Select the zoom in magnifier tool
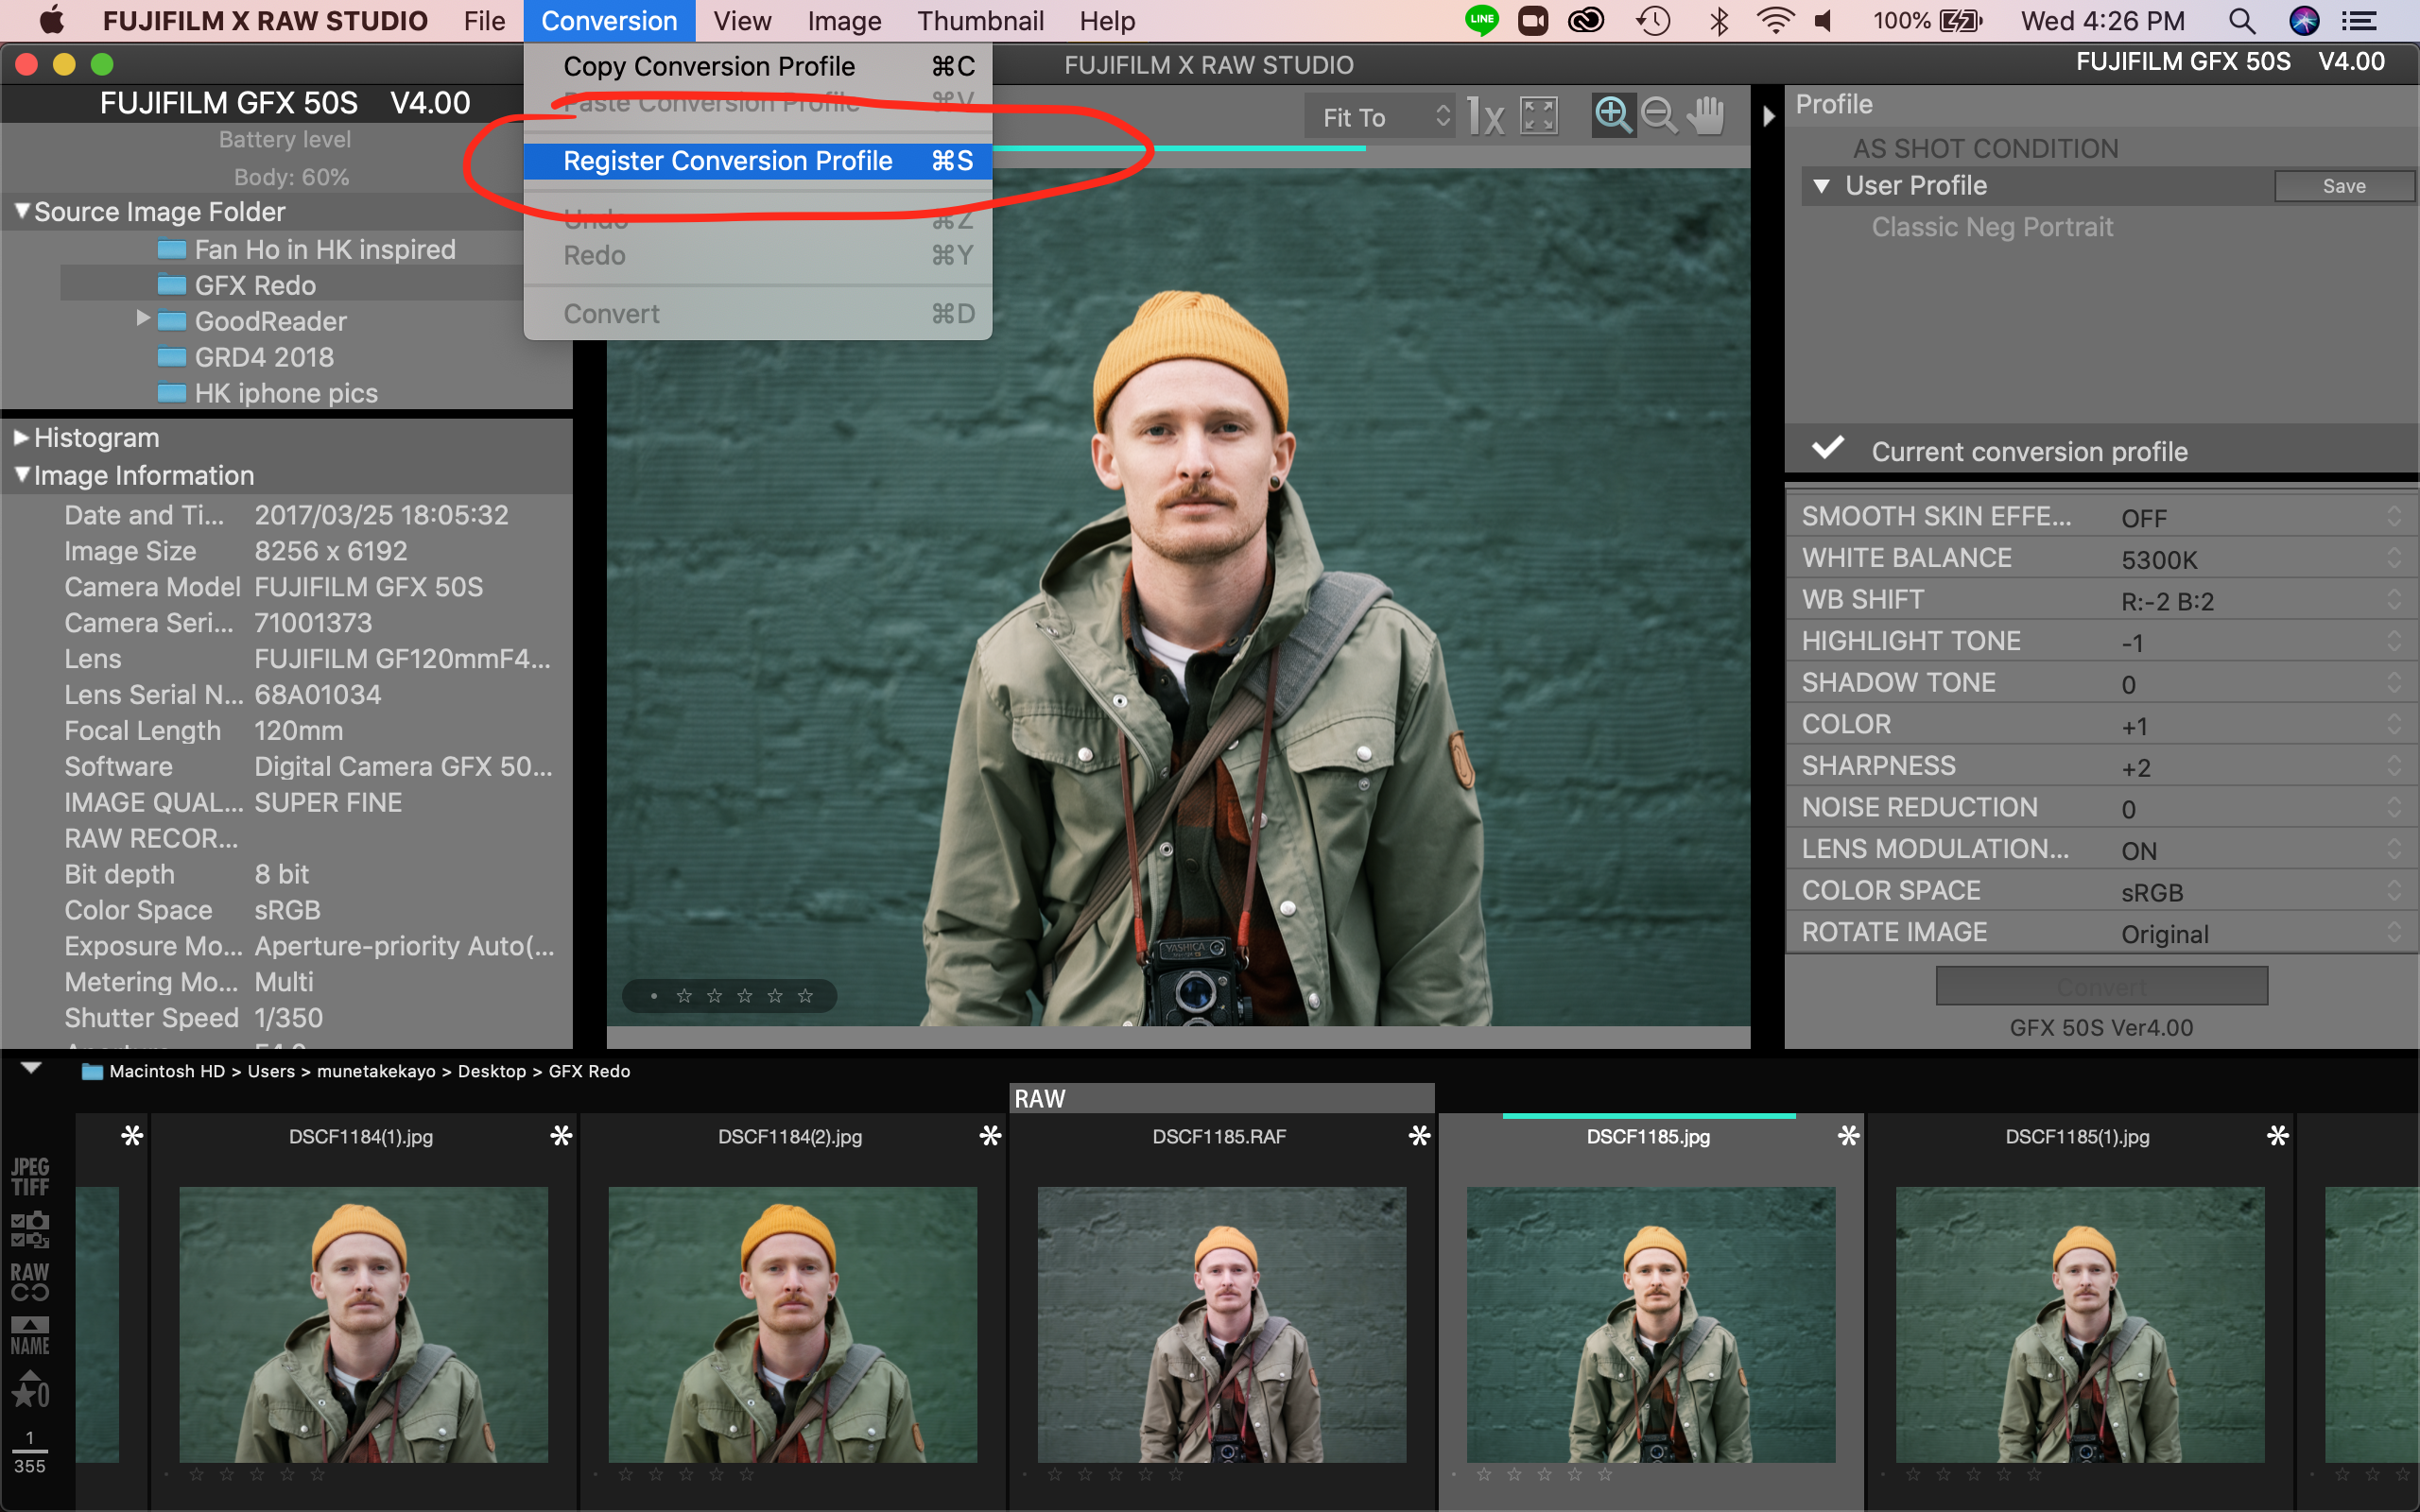Screen dimensions: 2420x1512 1613,116
